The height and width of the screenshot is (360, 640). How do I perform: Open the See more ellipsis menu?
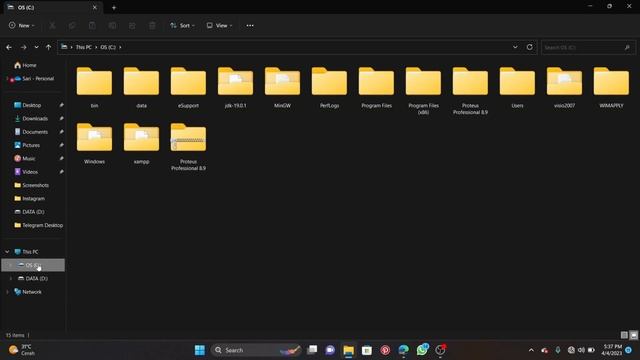pyautogui.click(x=250, y=25)
